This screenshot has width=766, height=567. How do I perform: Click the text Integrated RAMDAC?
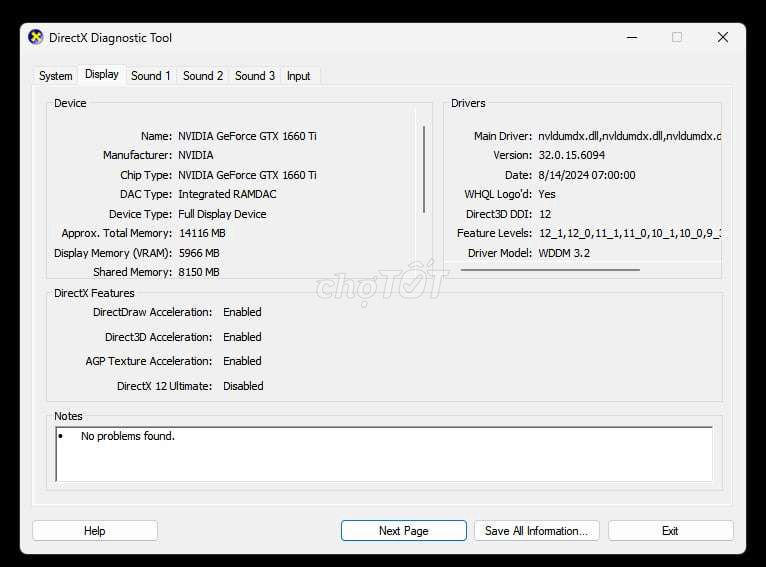pyautogui.click(x=227, y=194)
